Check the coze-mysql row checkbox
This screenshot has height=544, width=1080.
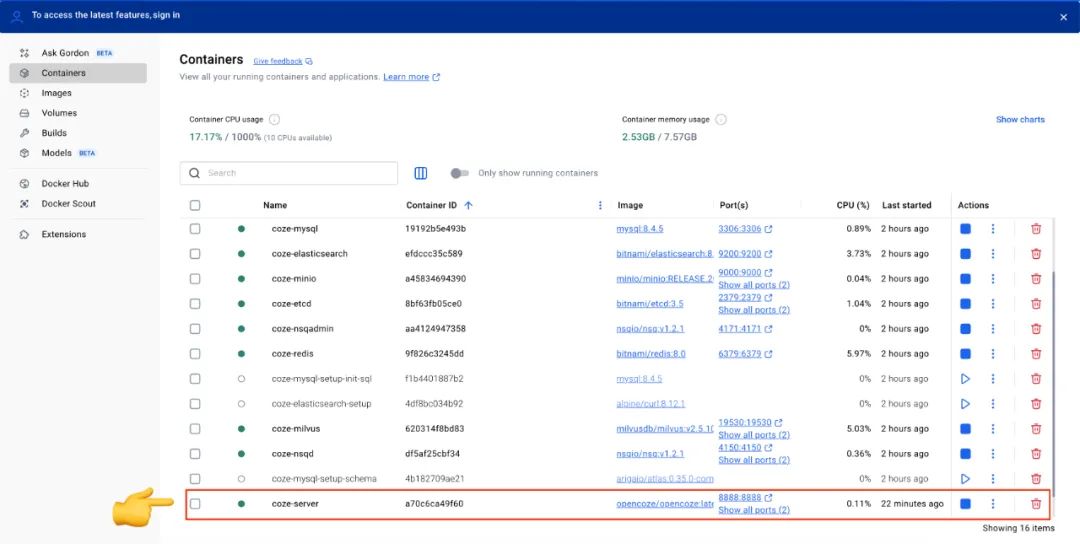click(x=195, y=229)
